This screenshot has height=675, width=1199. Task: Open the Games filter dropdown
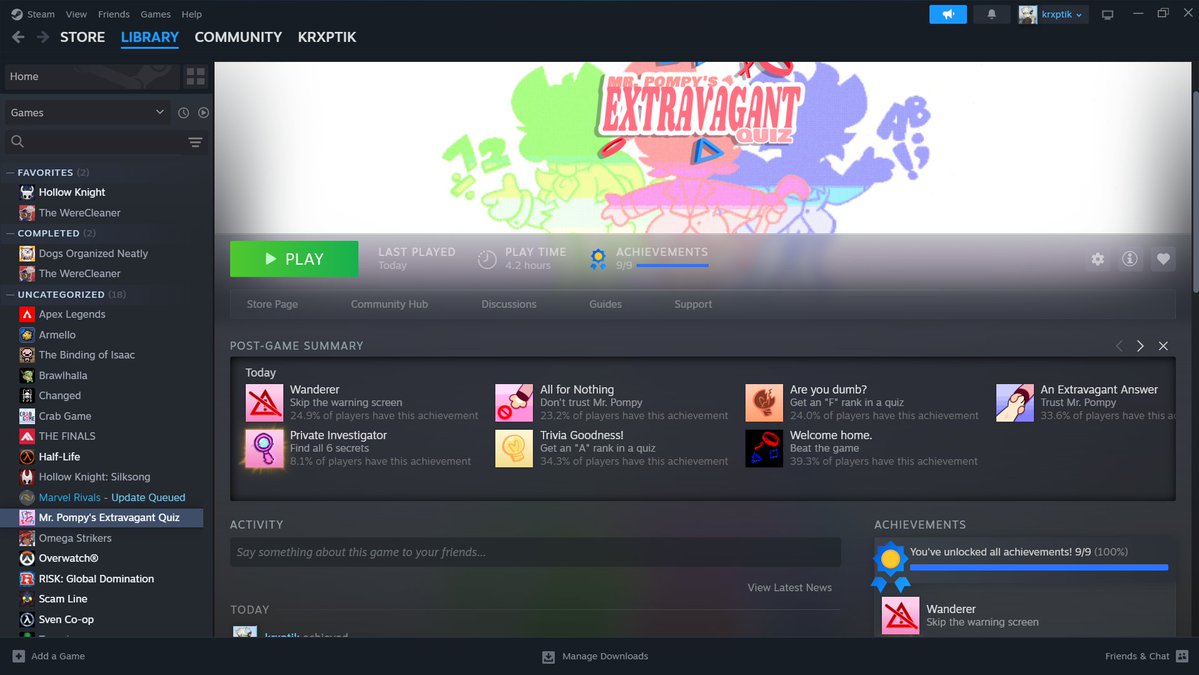click(x=86, y=112)
